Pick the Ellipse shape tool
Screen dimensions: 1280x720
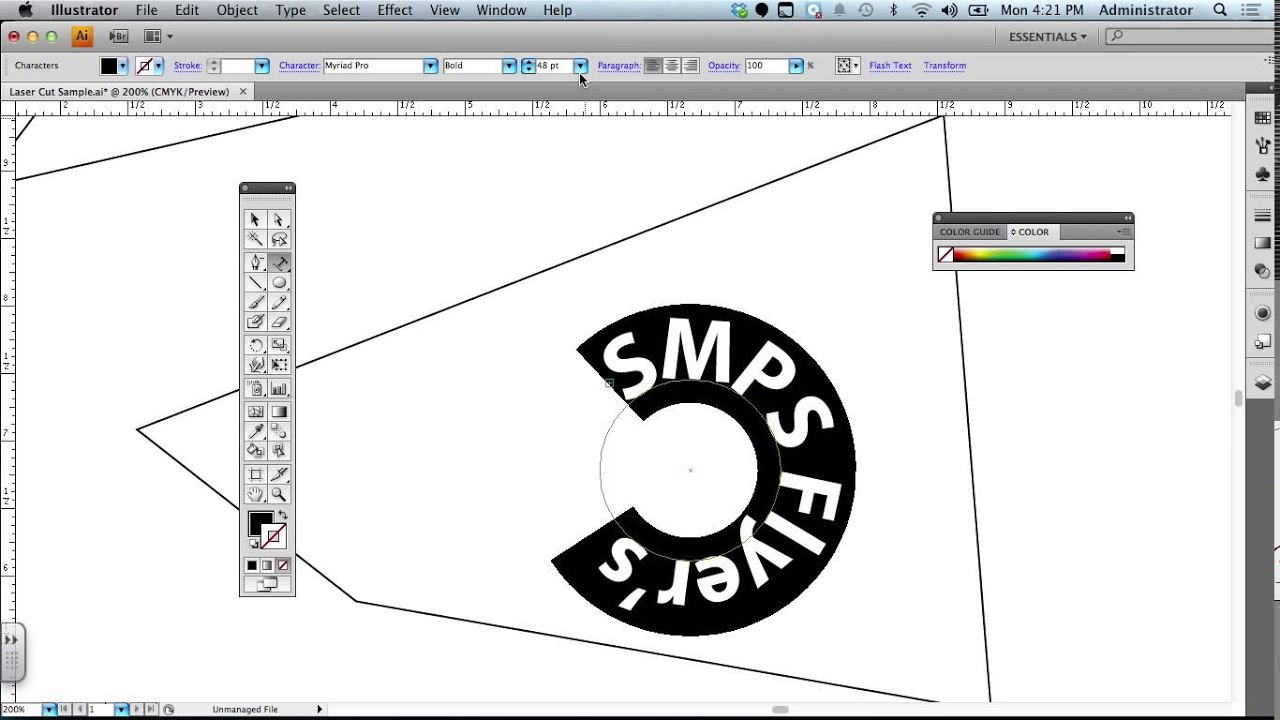279,283
